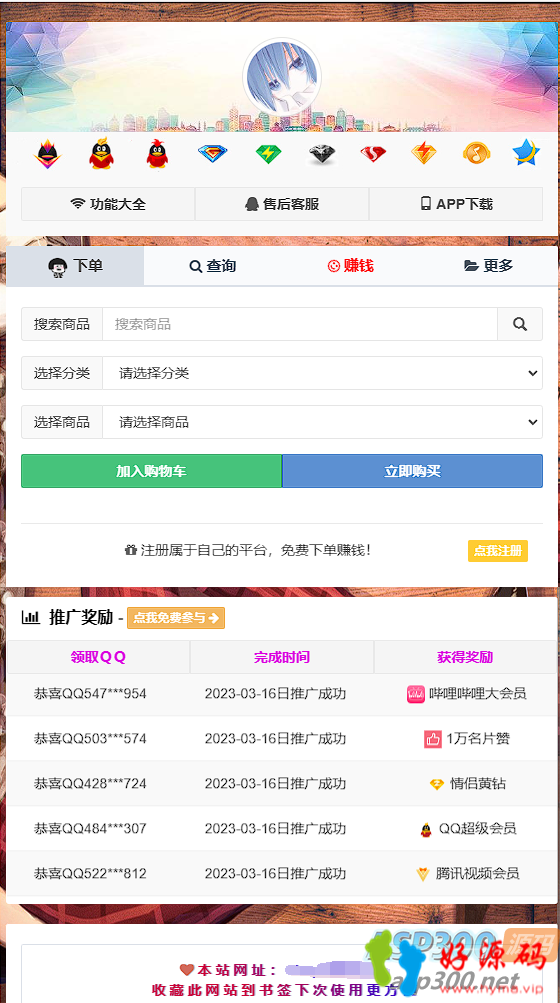Click the orange music note icon

point(476,153)
